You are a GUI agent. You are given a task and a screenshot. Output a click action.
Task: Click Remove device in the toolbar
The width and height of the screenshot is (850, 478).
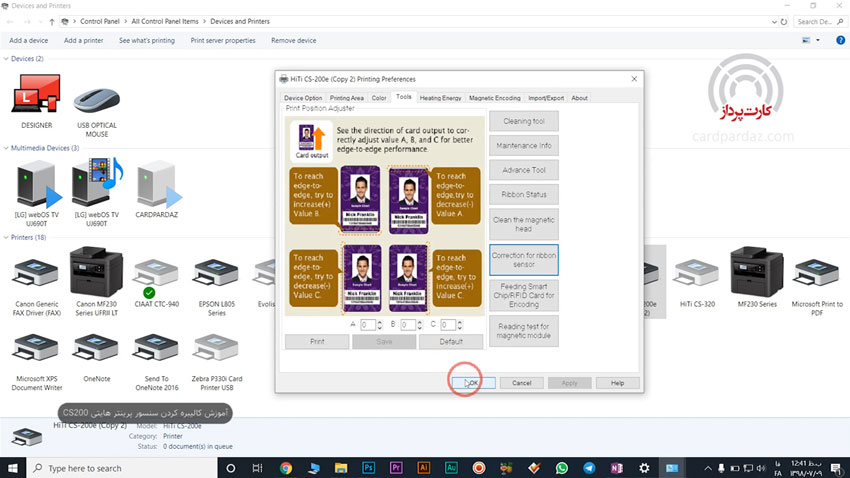tap(294, 40)
